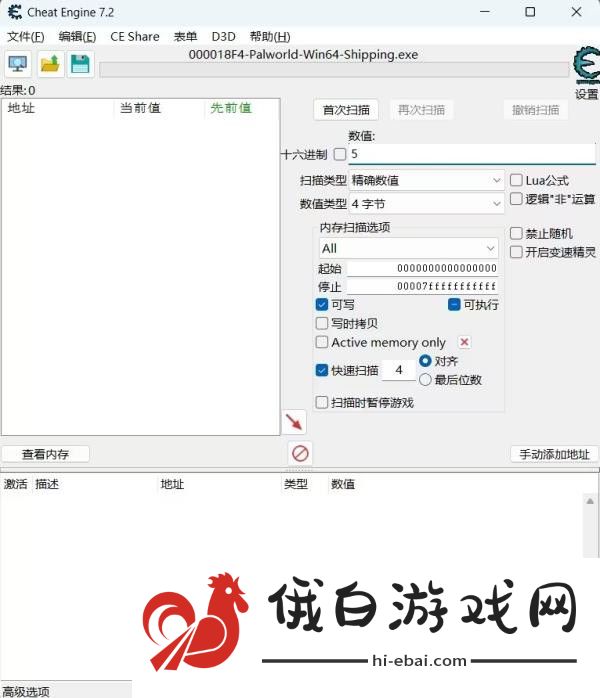This screenshot has width=600, height=698.
Task: Expand memory region dropdown showing All
Action: point(409,248)
